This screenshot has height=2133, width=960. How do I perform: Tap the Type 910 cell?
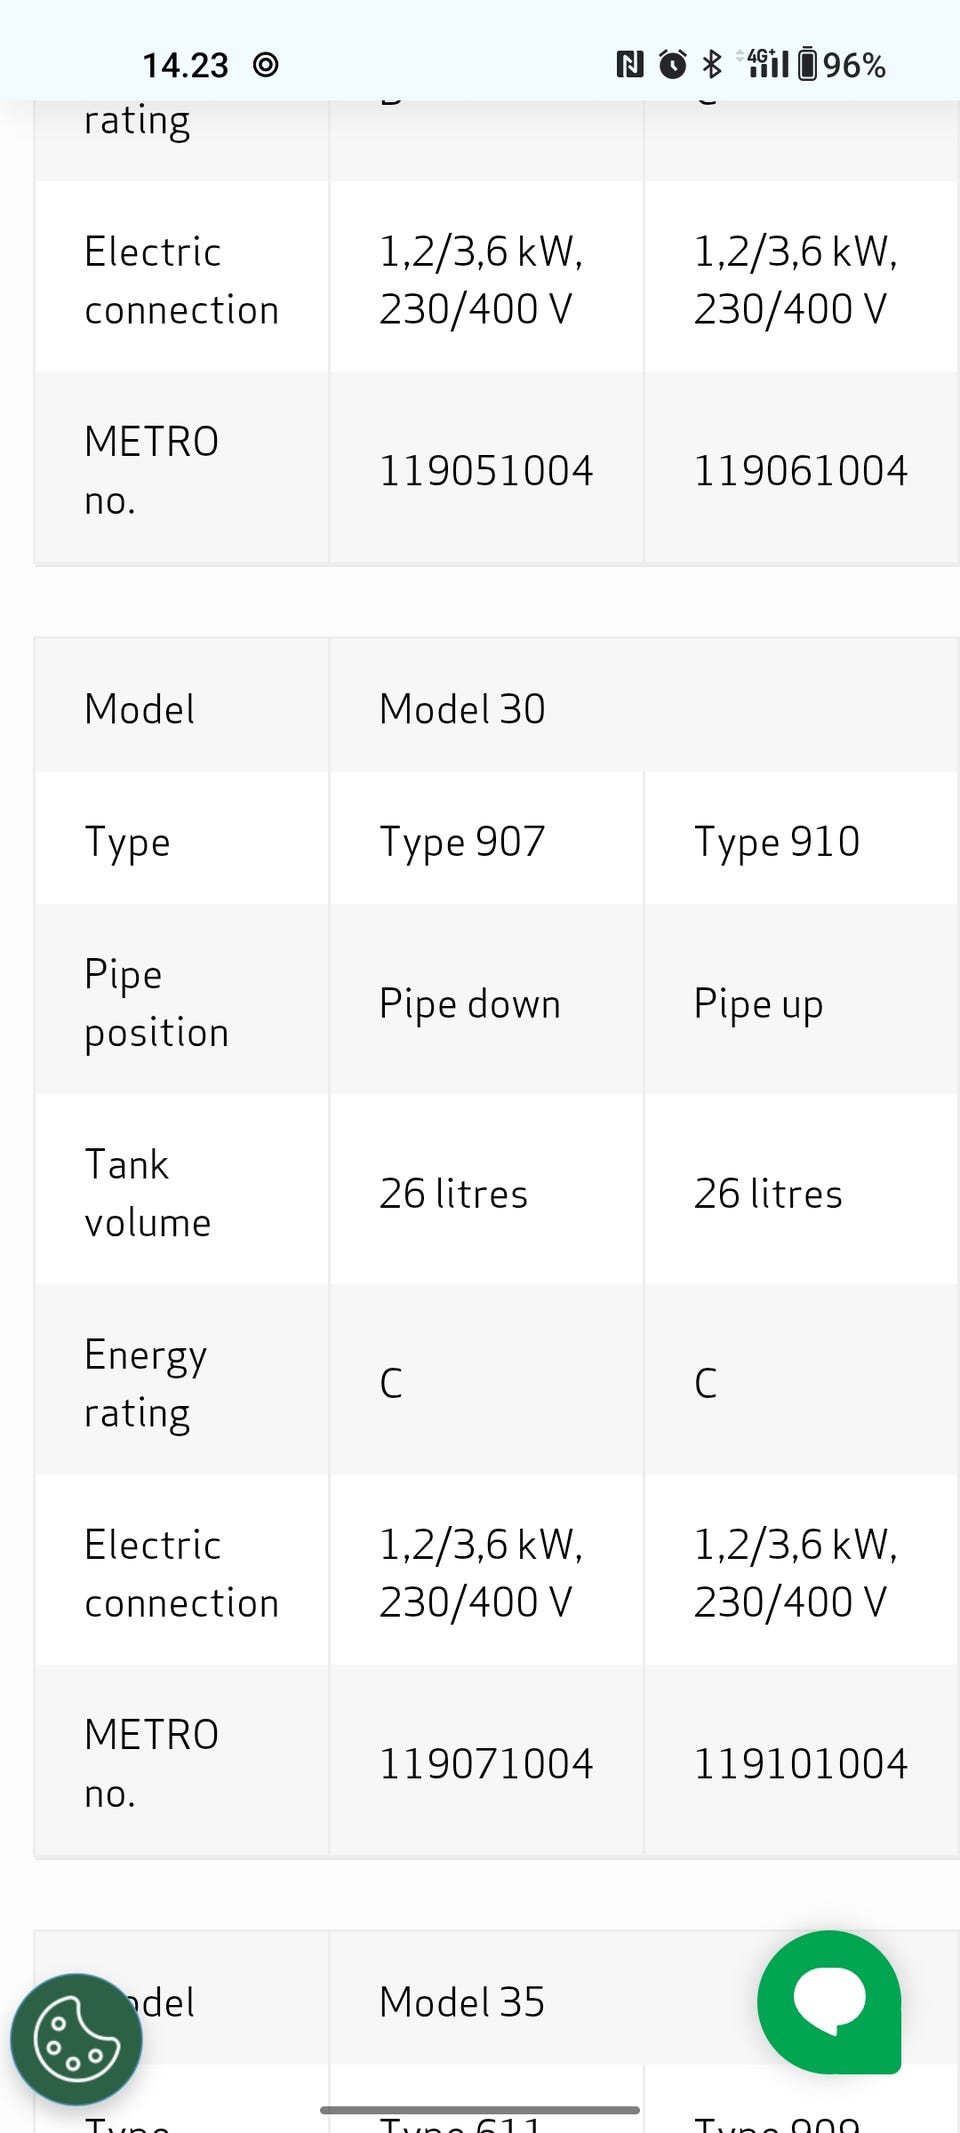click(776, 842)
